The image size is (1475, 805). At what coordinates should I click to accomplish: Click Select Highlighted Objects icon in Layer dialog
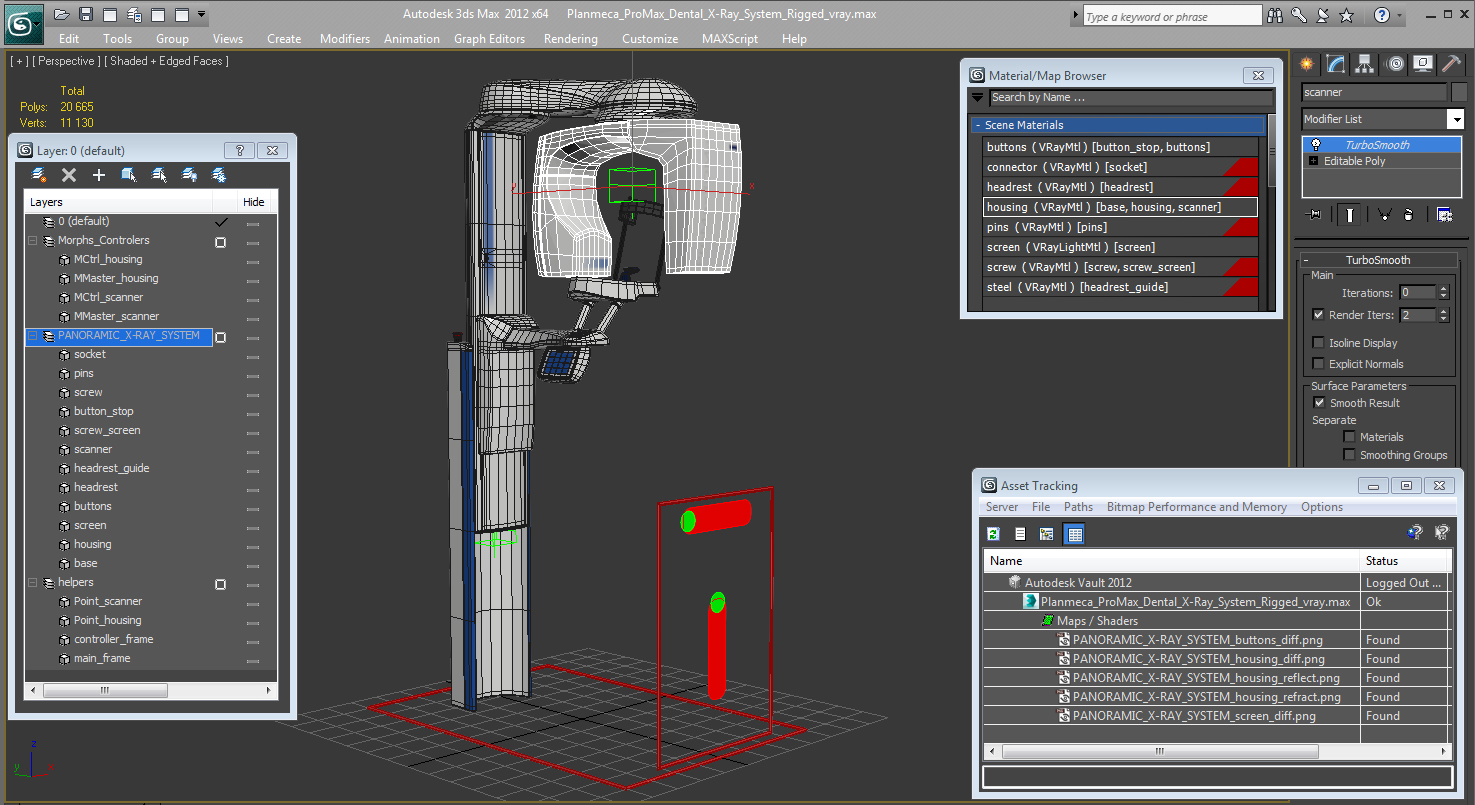pyautogui.click(x=129, y=175)
